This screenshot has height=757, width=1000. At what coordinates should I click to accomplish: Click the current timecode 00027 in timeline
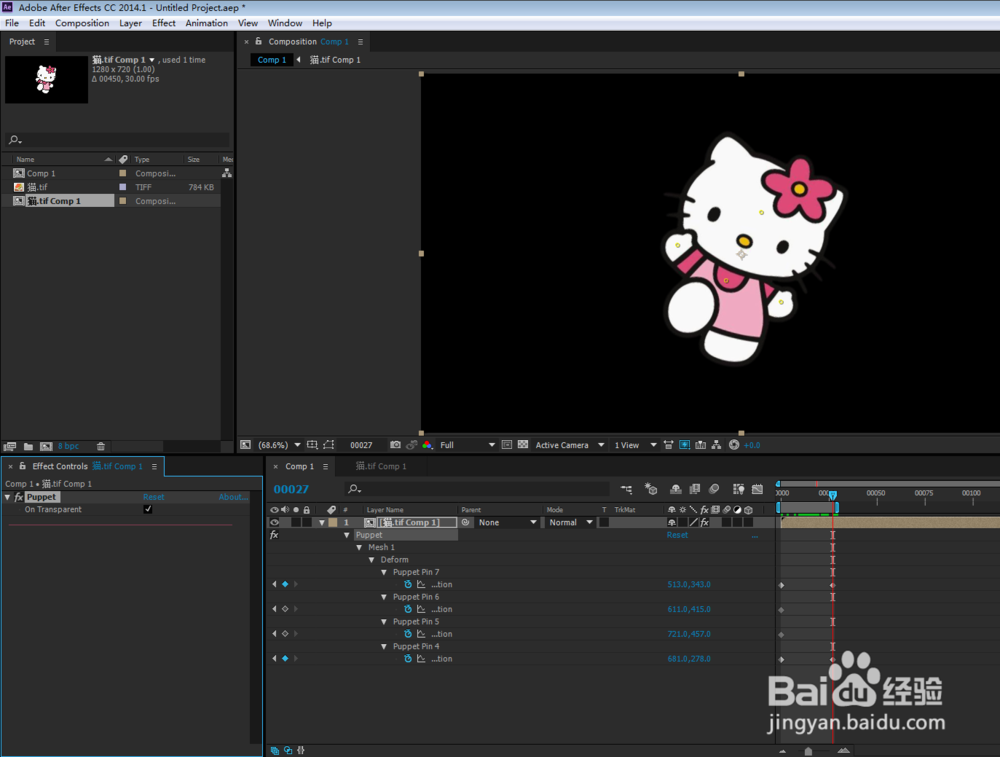tap(291, 489)
